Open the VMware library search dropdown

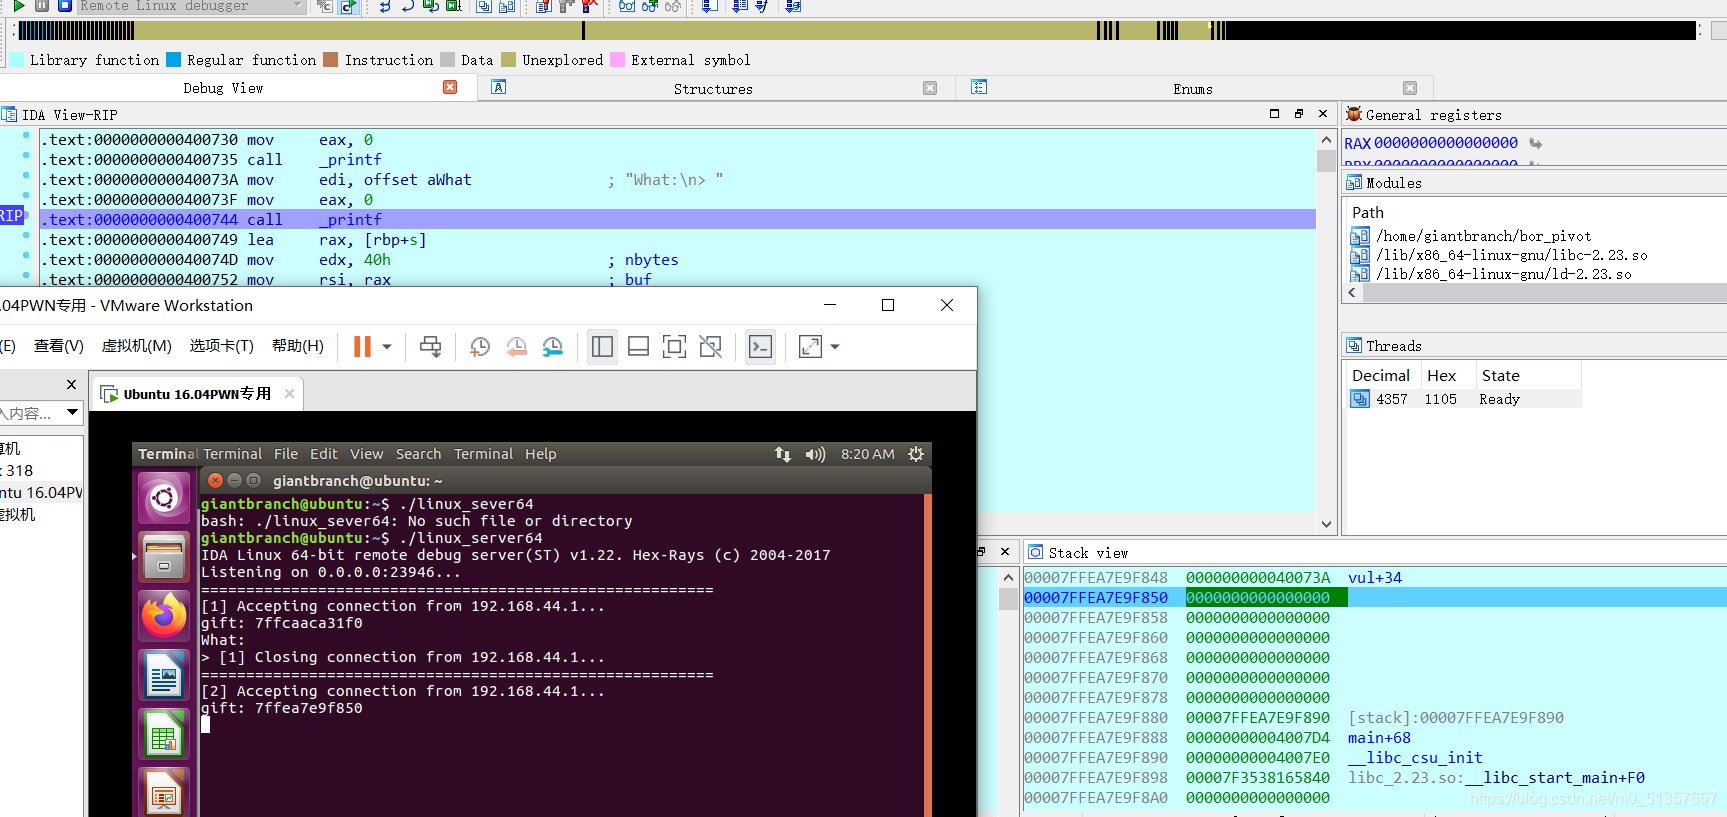tap(73, 412)
